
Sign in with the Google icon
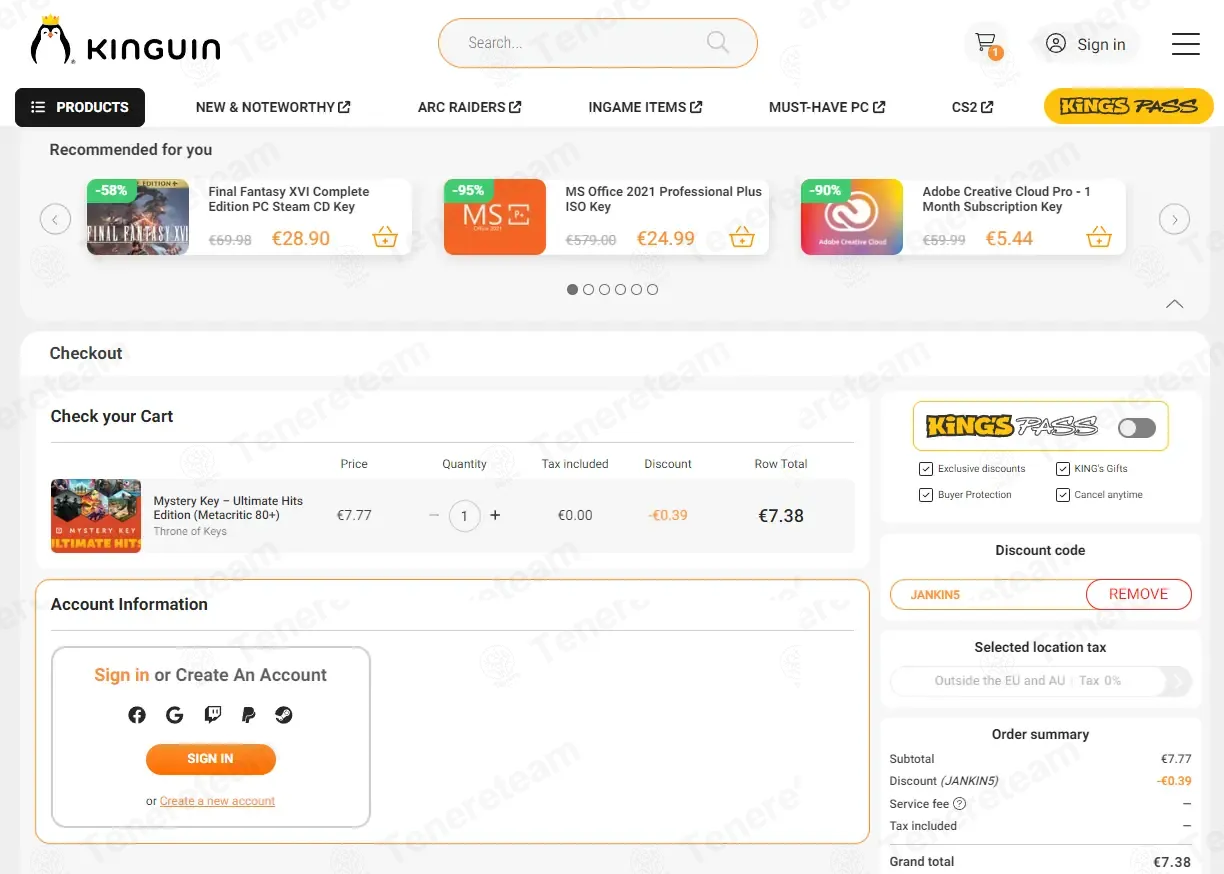coord(175,715)
